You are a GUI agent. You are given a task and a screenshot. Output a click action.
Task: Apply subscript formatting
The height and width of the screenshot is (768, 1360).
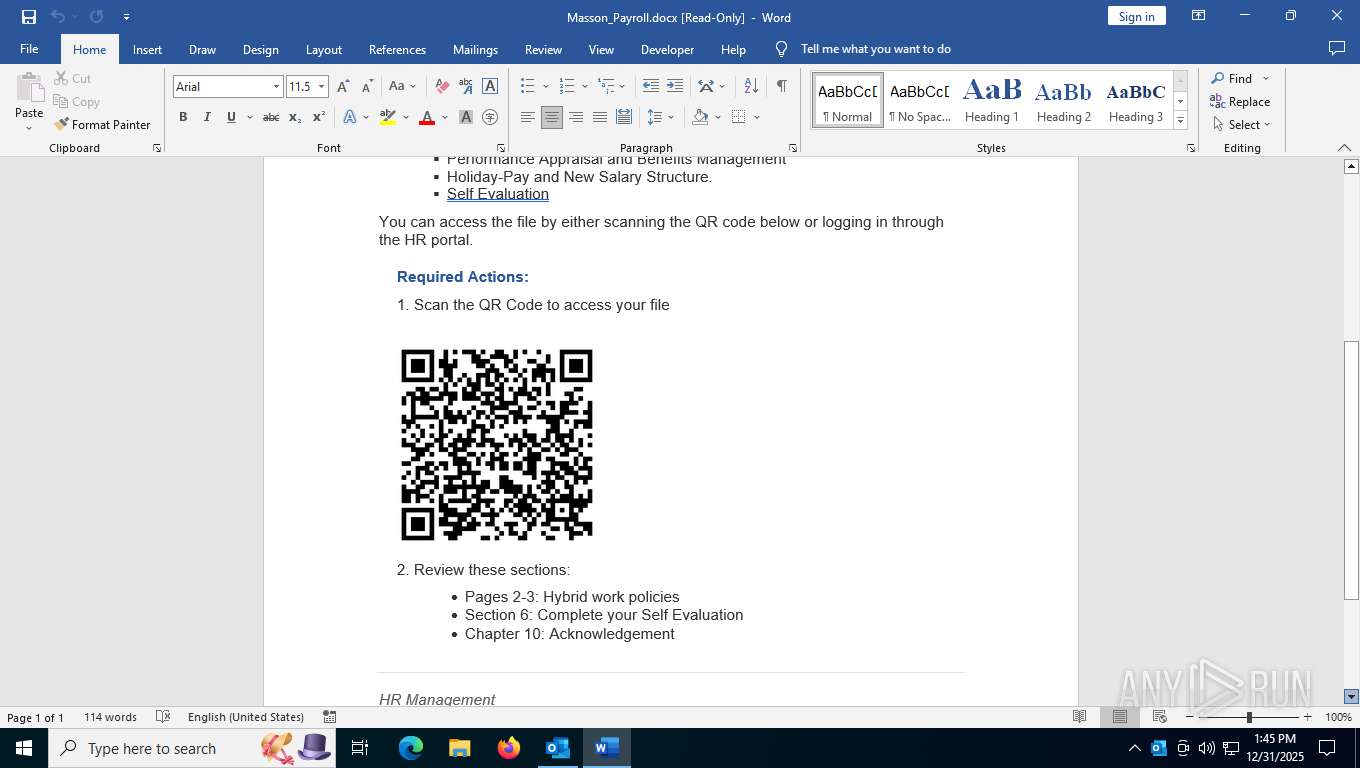295,117
